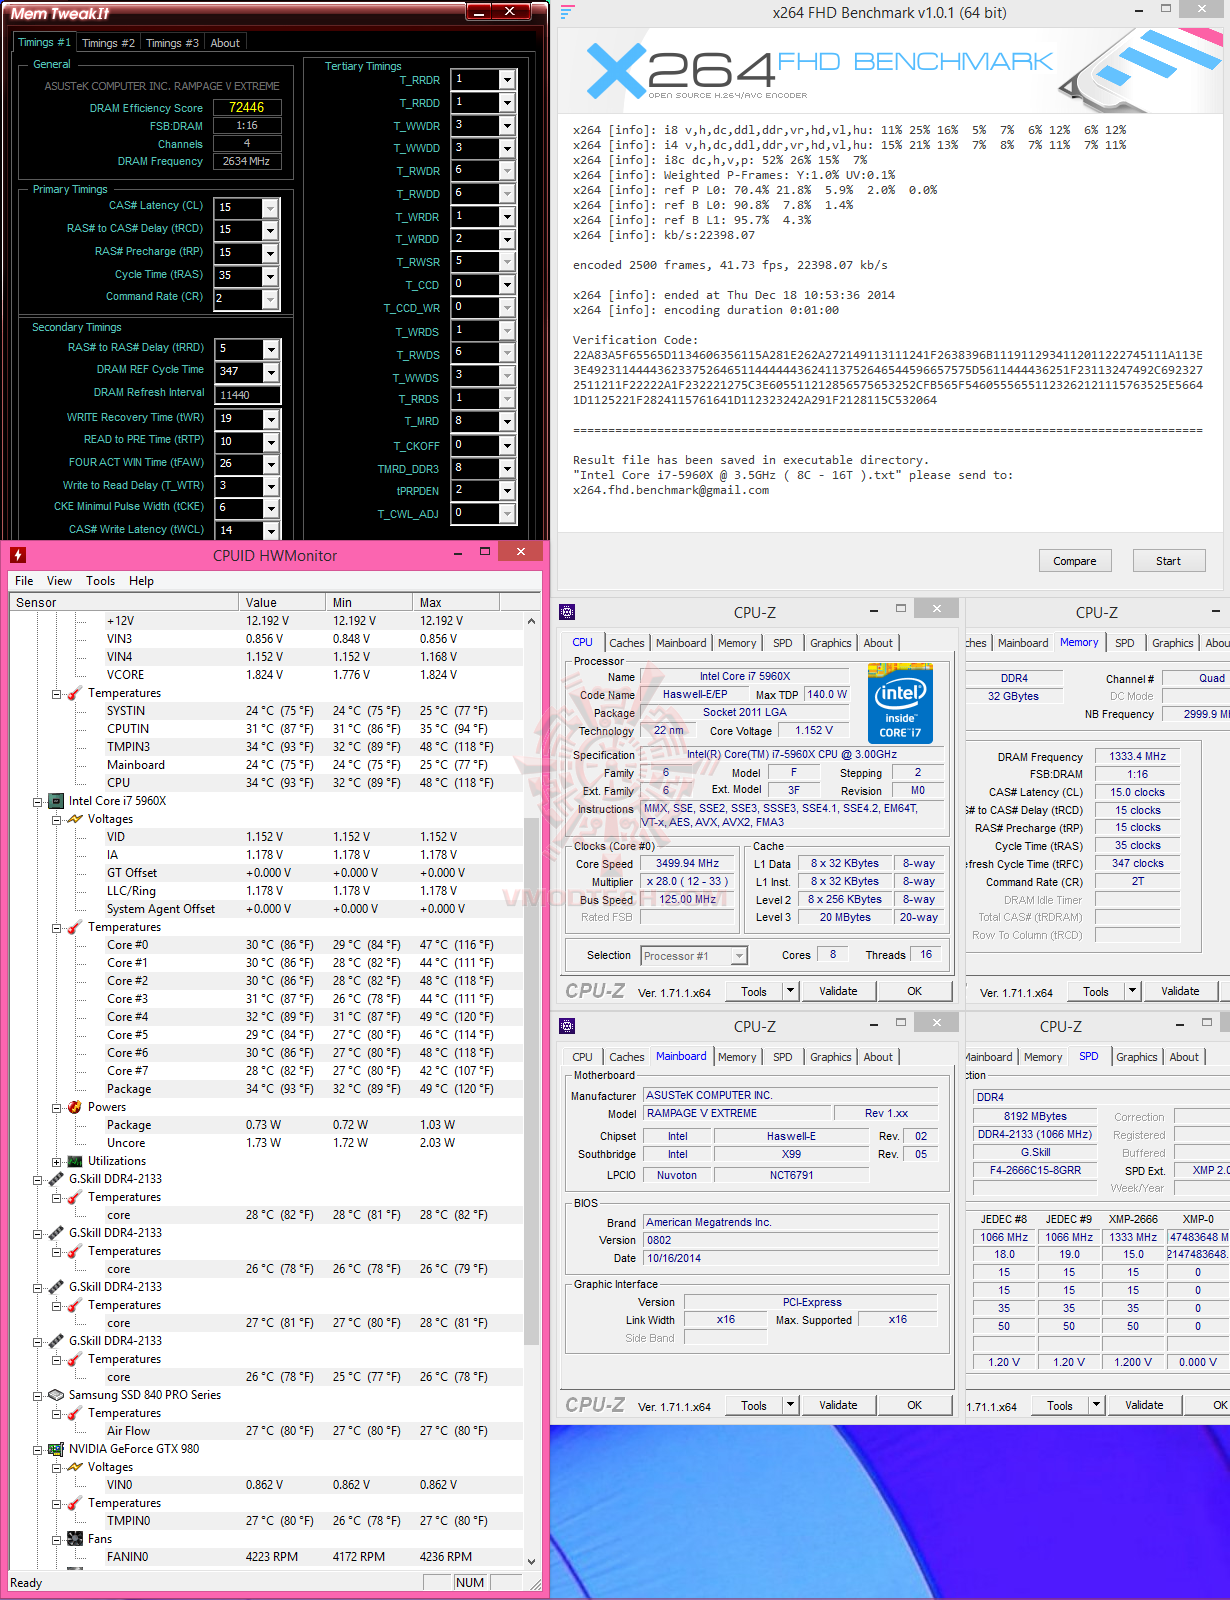The height and width of the screenshot is (1600, 1230).
Task: Open the CAS# Latency (CL) dropdown
Action: click(270, 207)
